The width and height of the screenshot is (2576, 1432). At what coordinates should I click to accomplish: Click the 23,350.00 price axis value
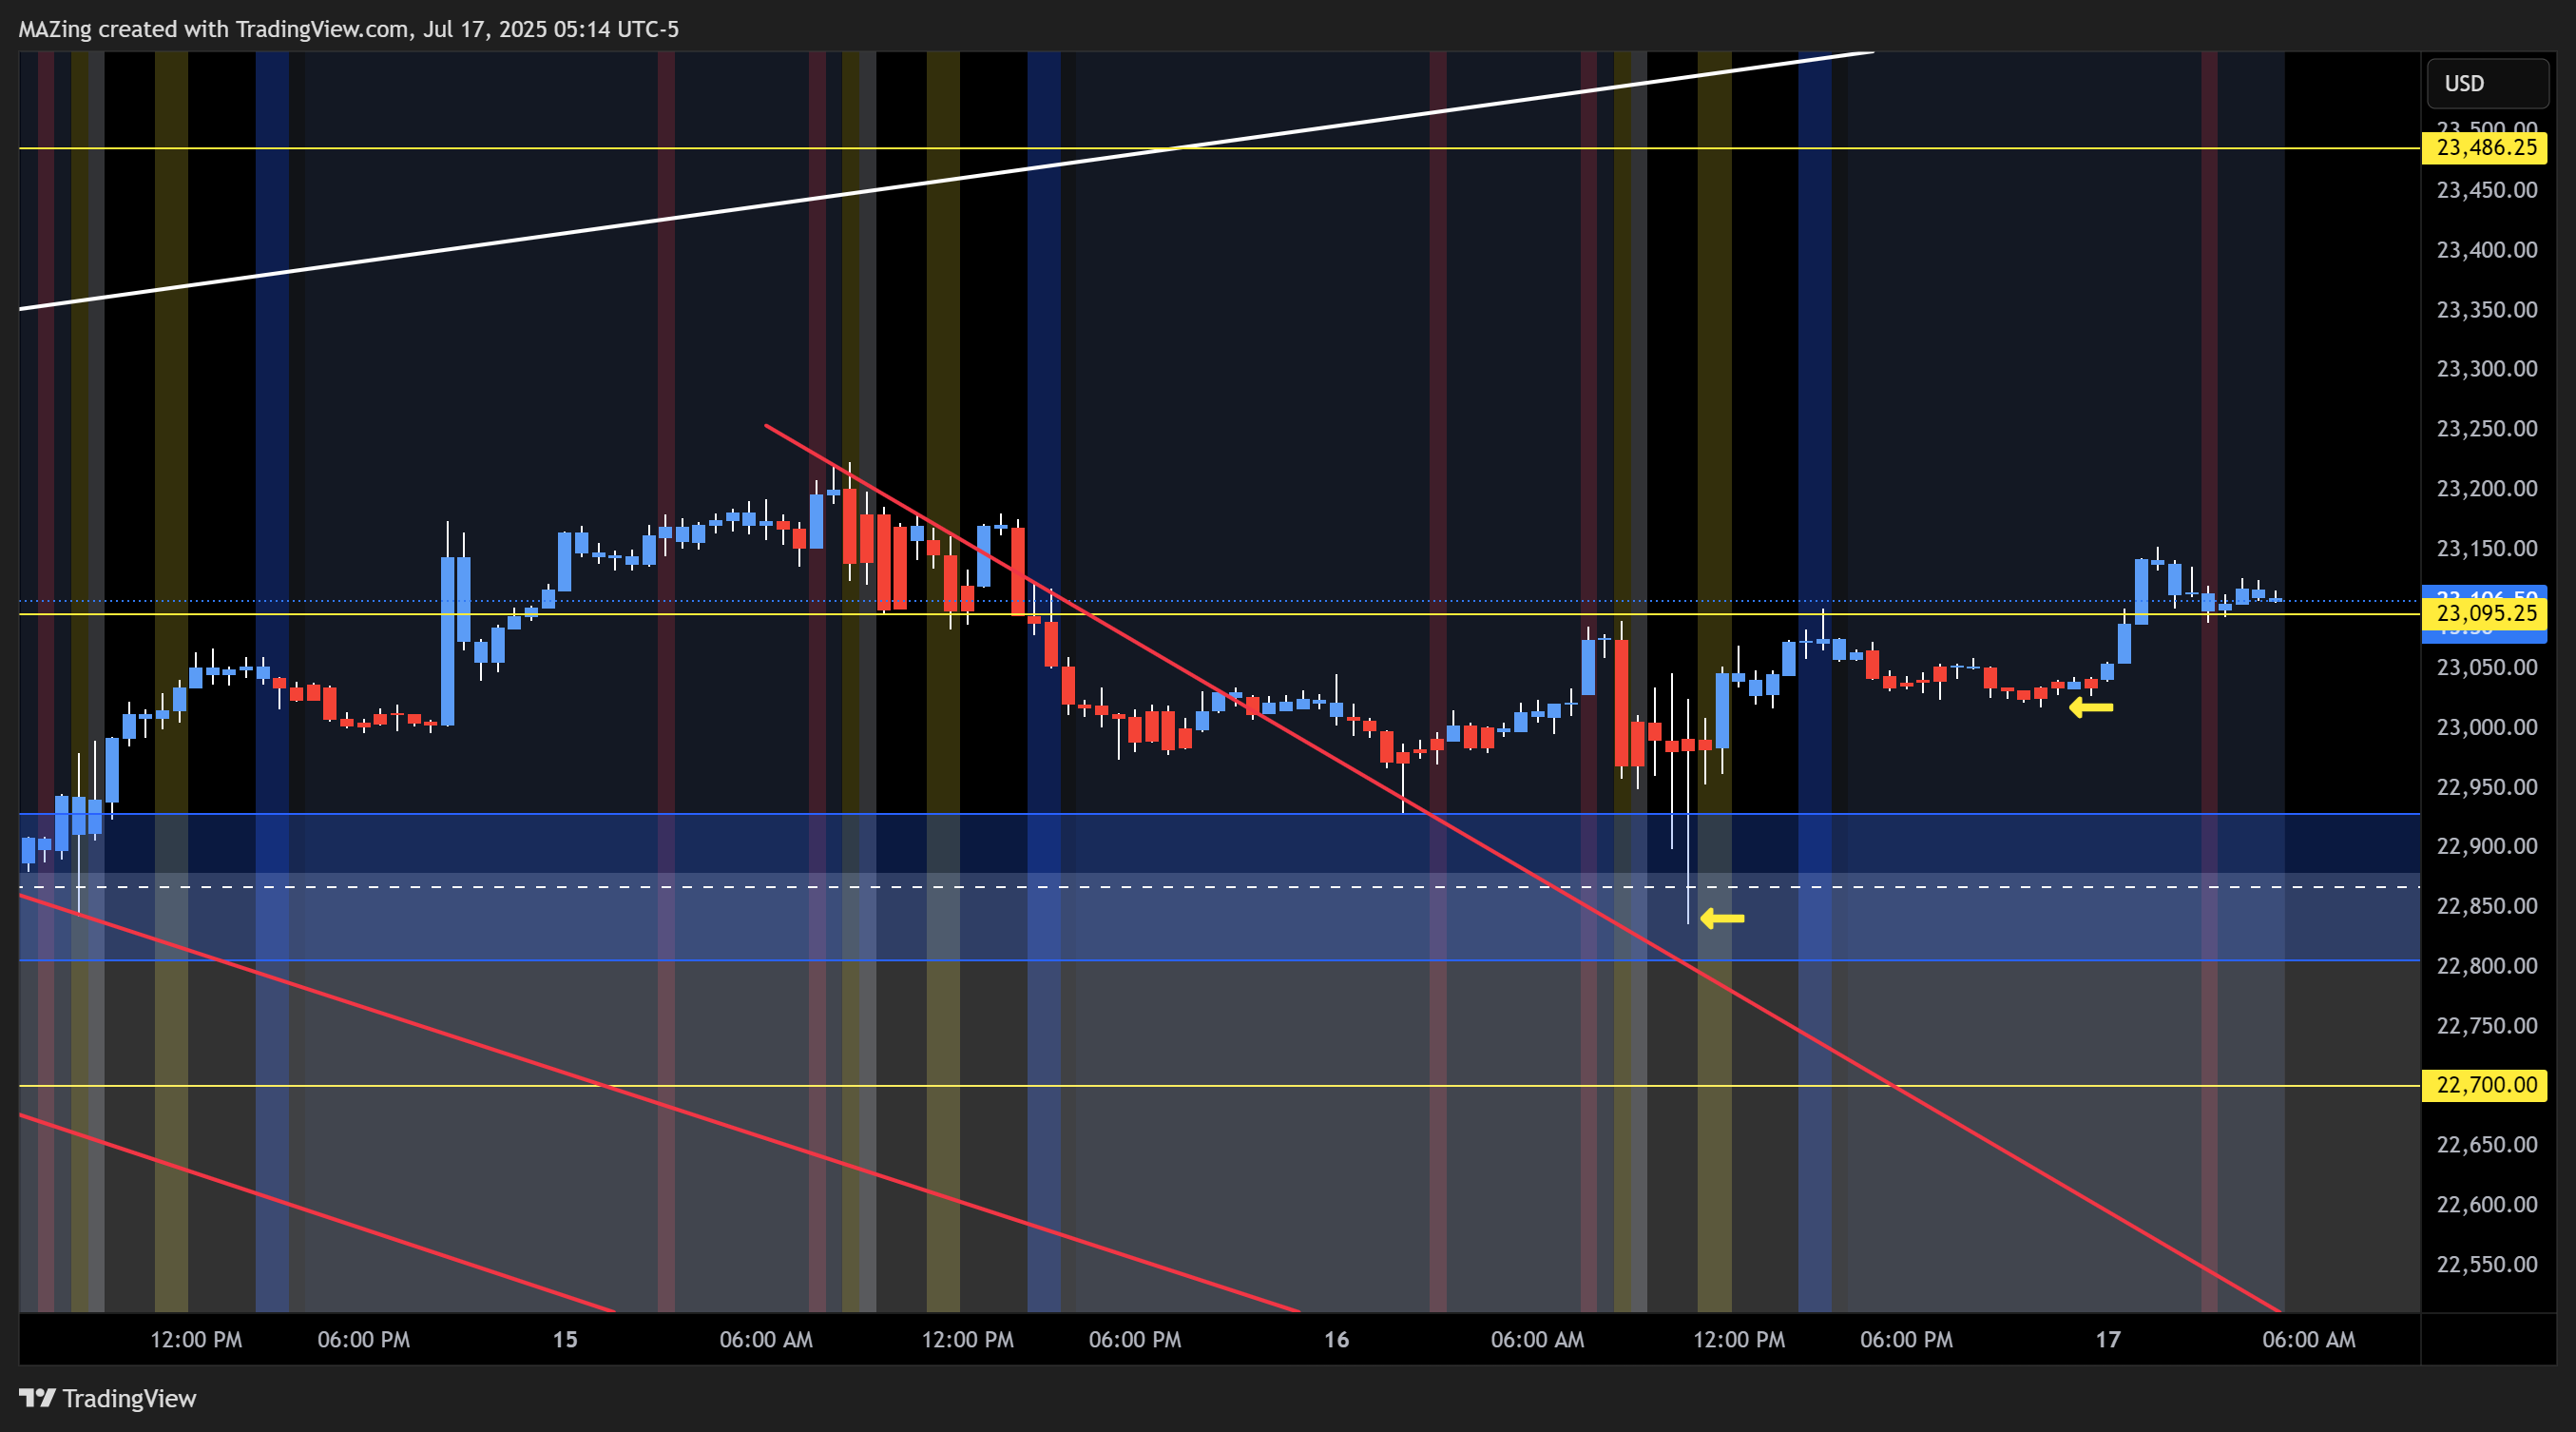2486,310
